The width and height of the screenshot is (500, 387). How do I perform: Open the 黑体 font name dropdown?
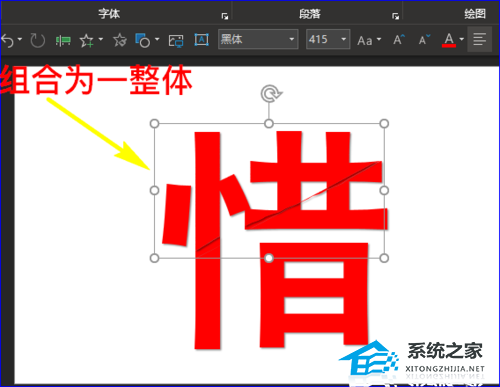coord(292,39)
